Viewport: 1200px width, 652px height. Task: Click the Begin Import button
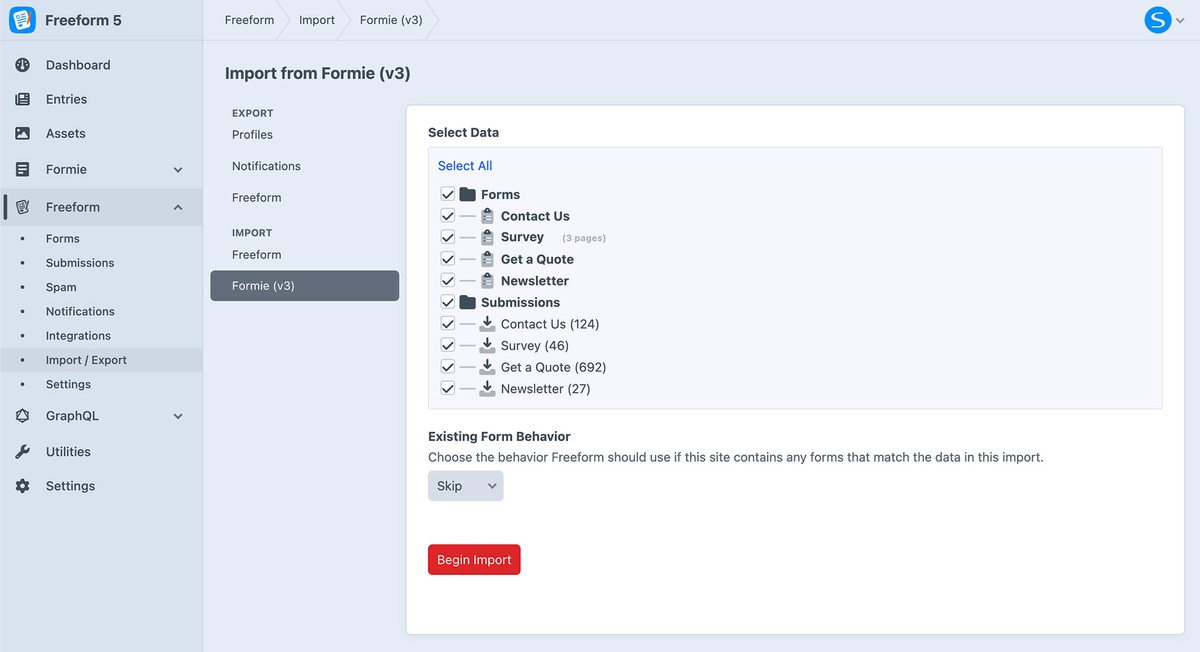474,560
